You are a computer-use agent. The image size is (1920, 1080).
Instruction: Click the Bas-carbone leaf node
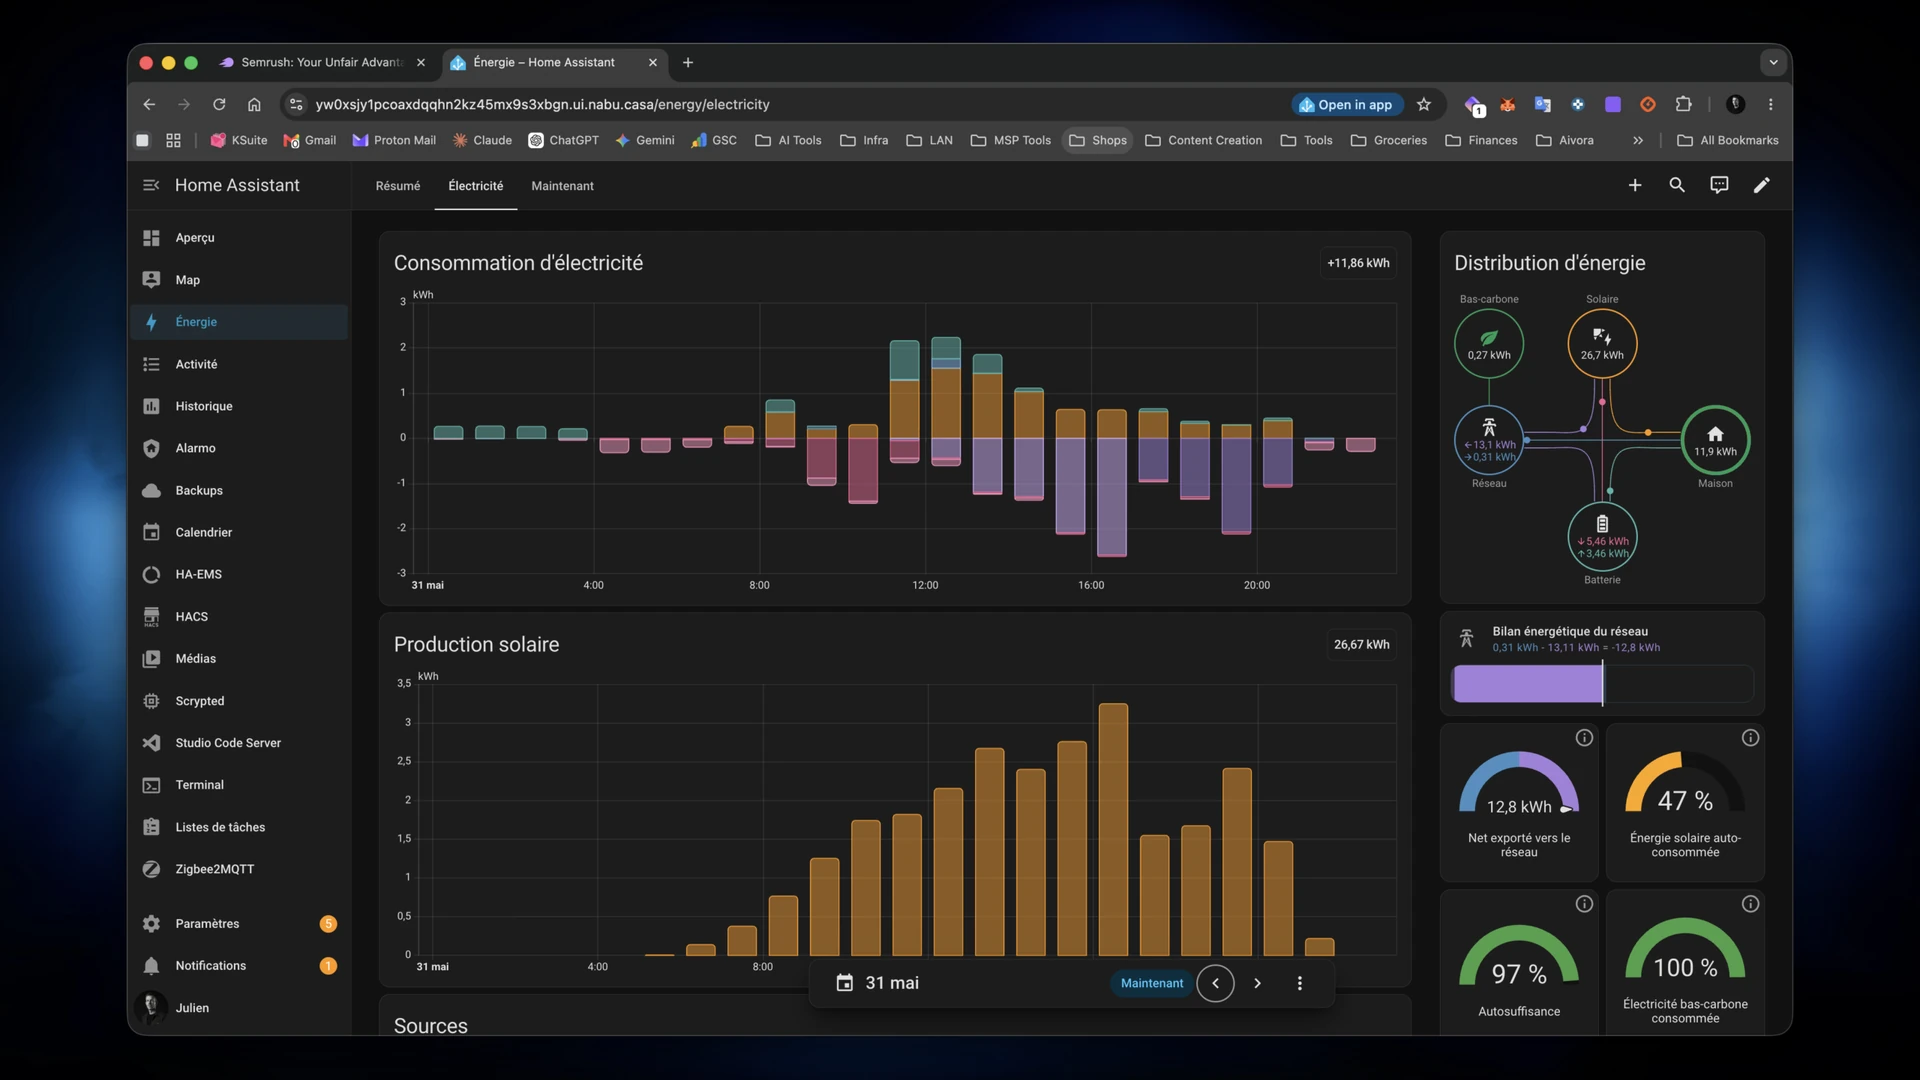pos(1489,343)
